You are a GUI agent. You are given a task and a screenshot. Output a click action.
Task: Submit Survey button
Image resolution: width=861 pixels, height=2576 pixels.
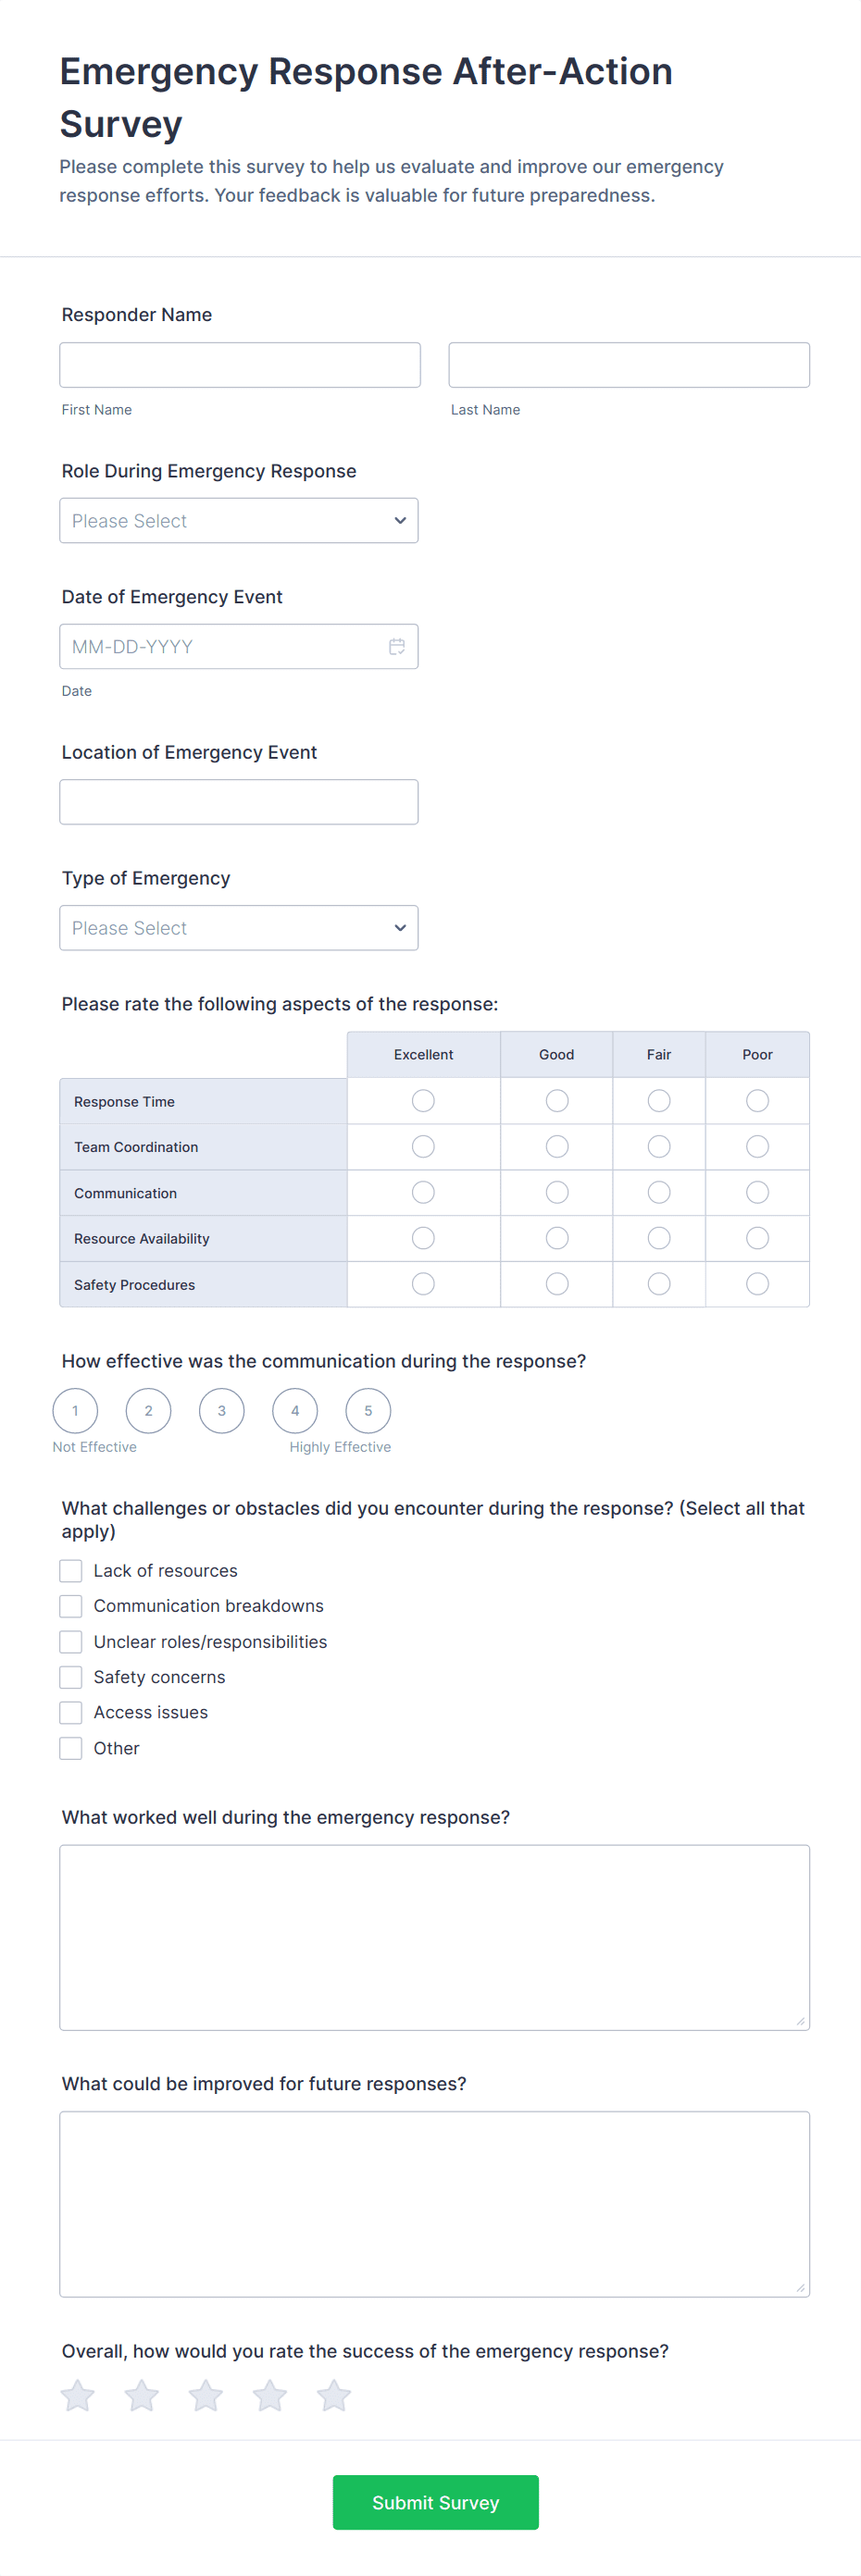pyautogui.click(x=435, y=2502)
